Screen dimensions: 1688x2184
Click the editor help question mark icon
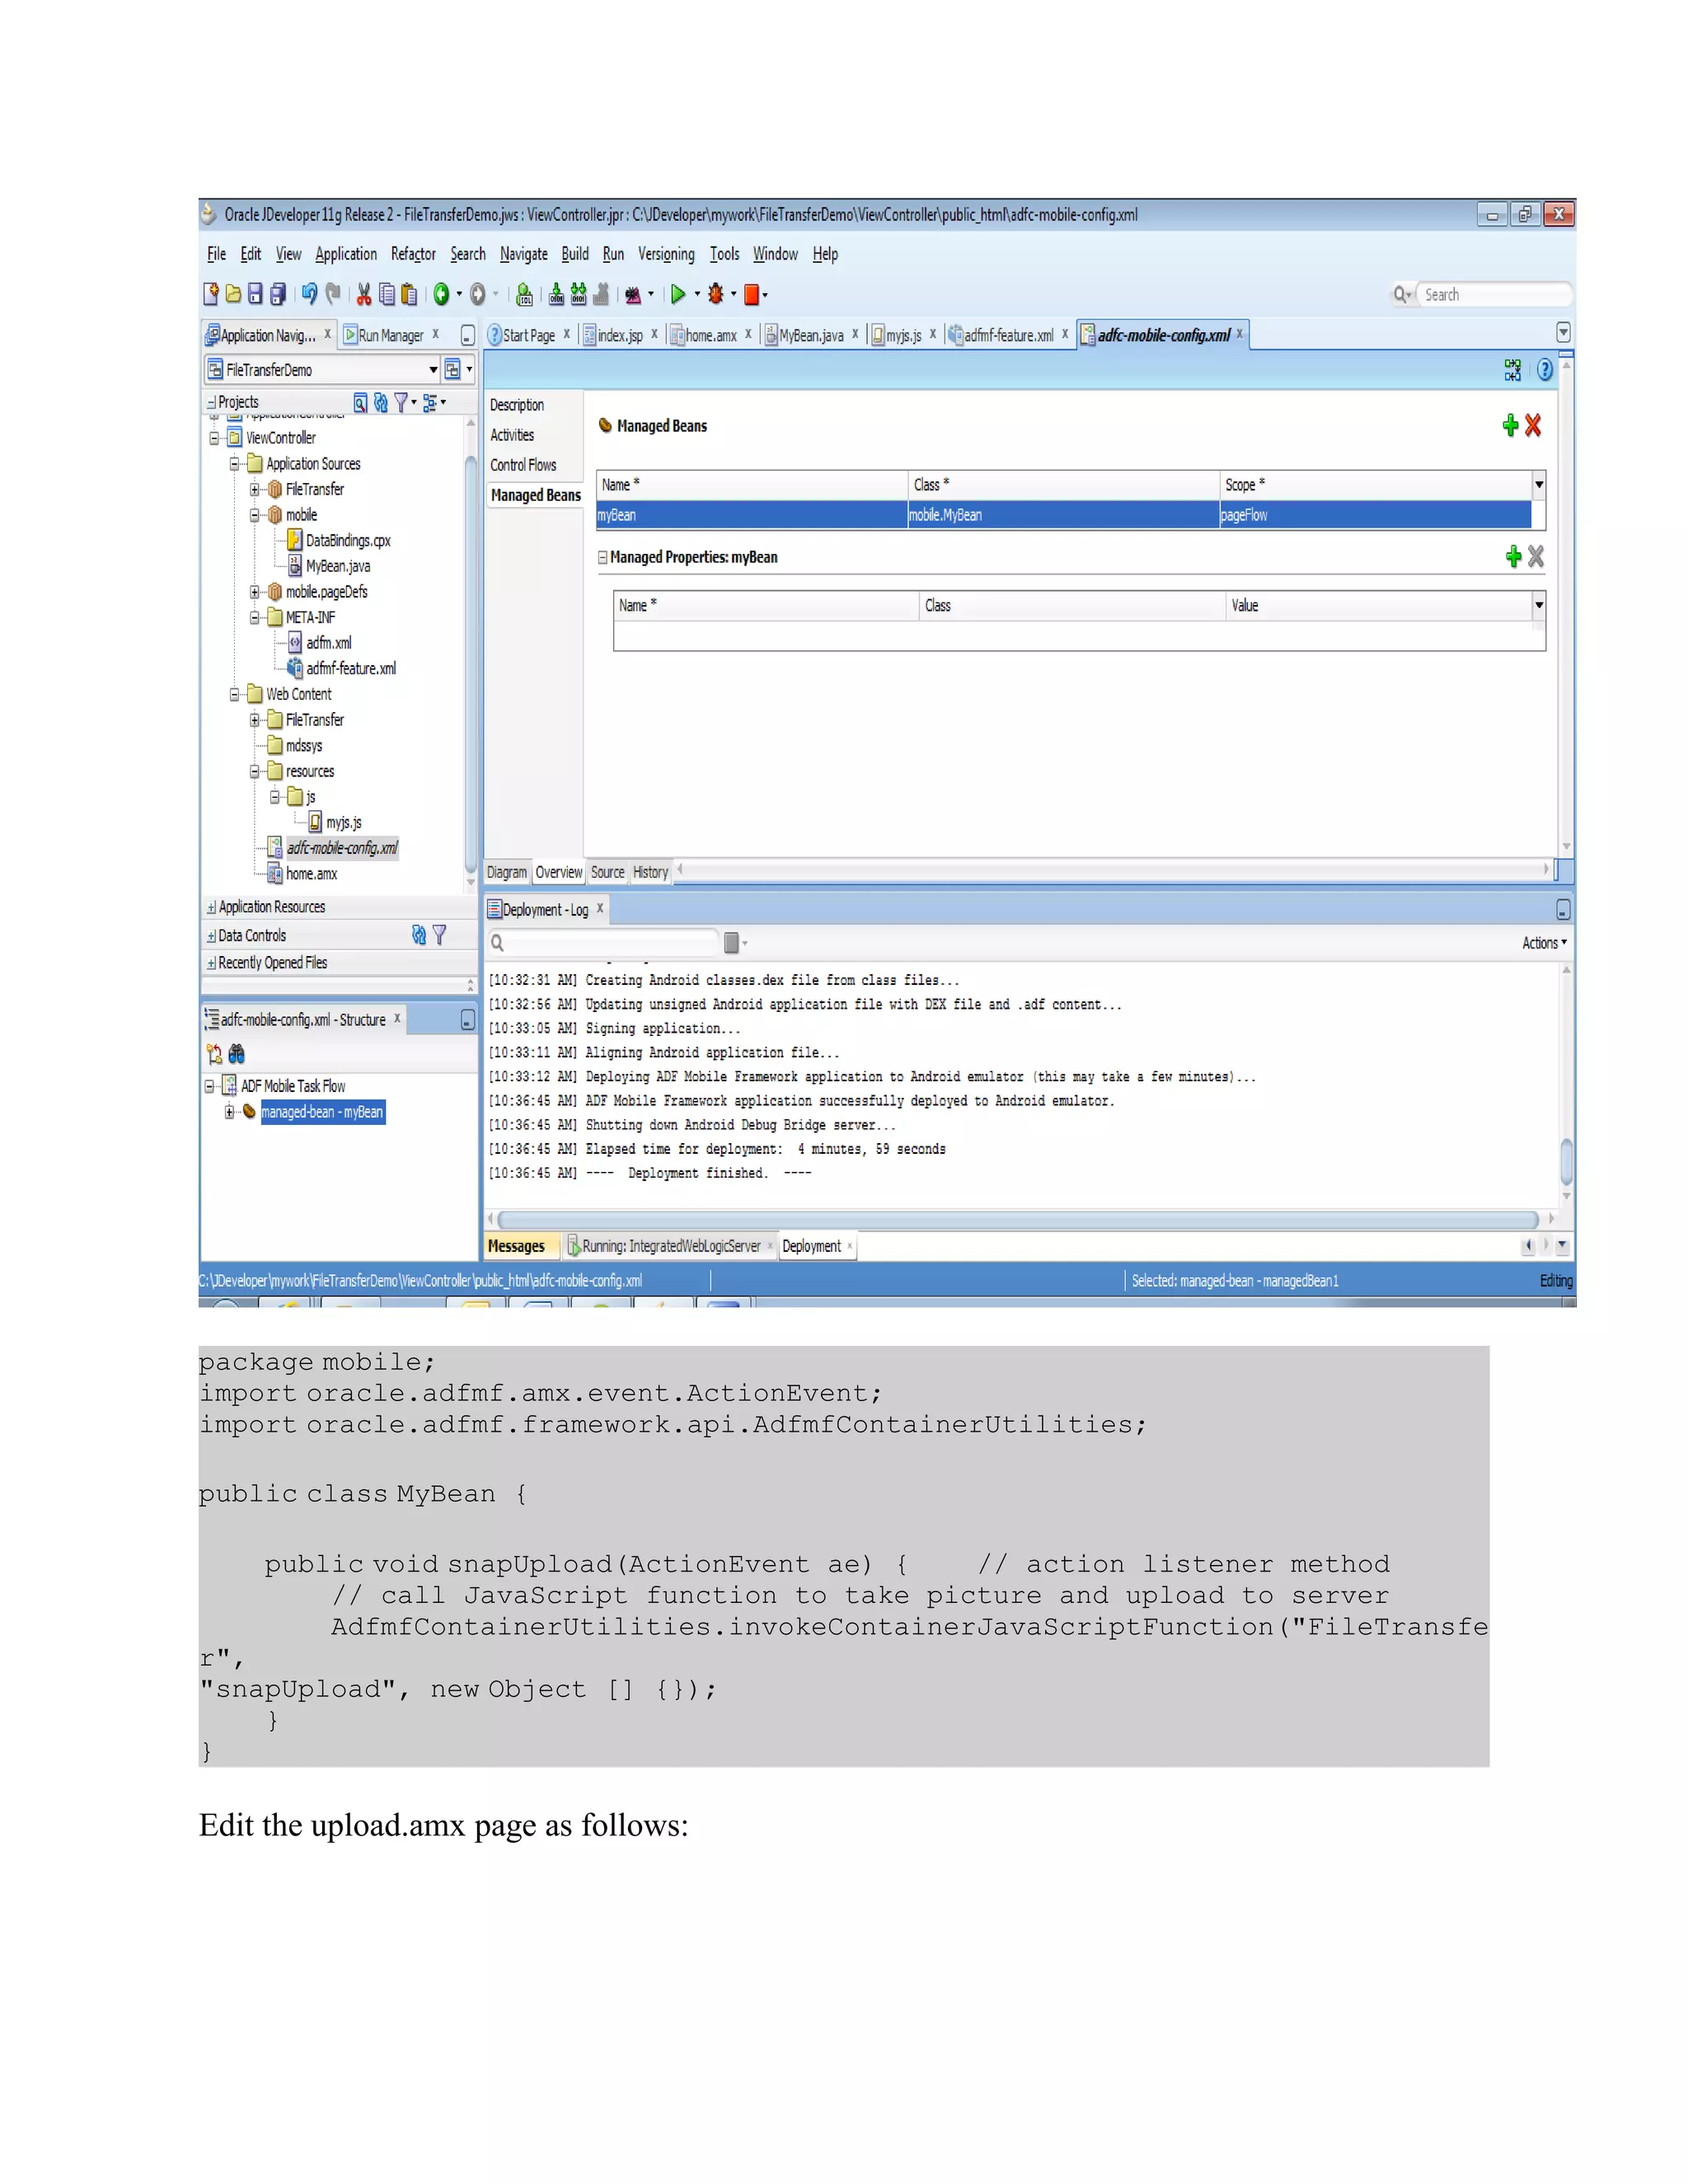pyautogui.click(x=1544, y=370)
